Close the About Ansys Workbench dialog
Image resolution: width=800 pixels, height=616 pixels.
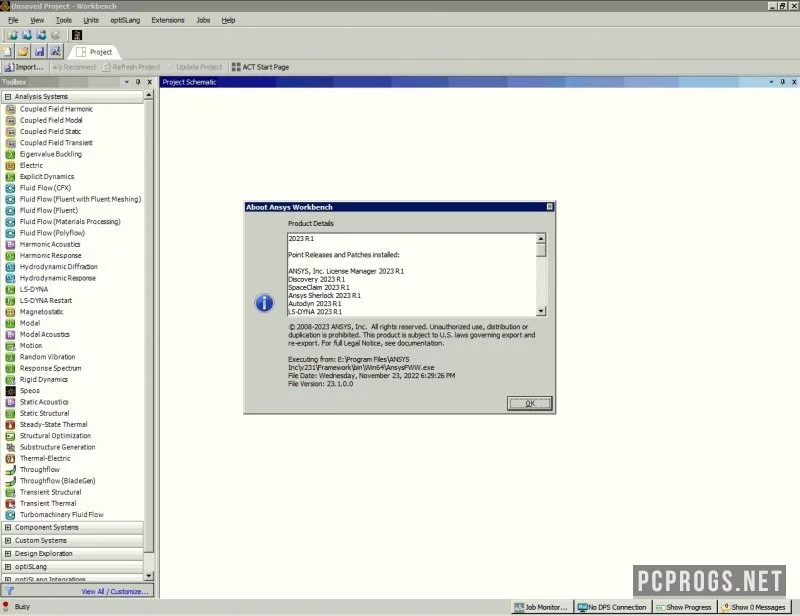[x=549, y=207]
